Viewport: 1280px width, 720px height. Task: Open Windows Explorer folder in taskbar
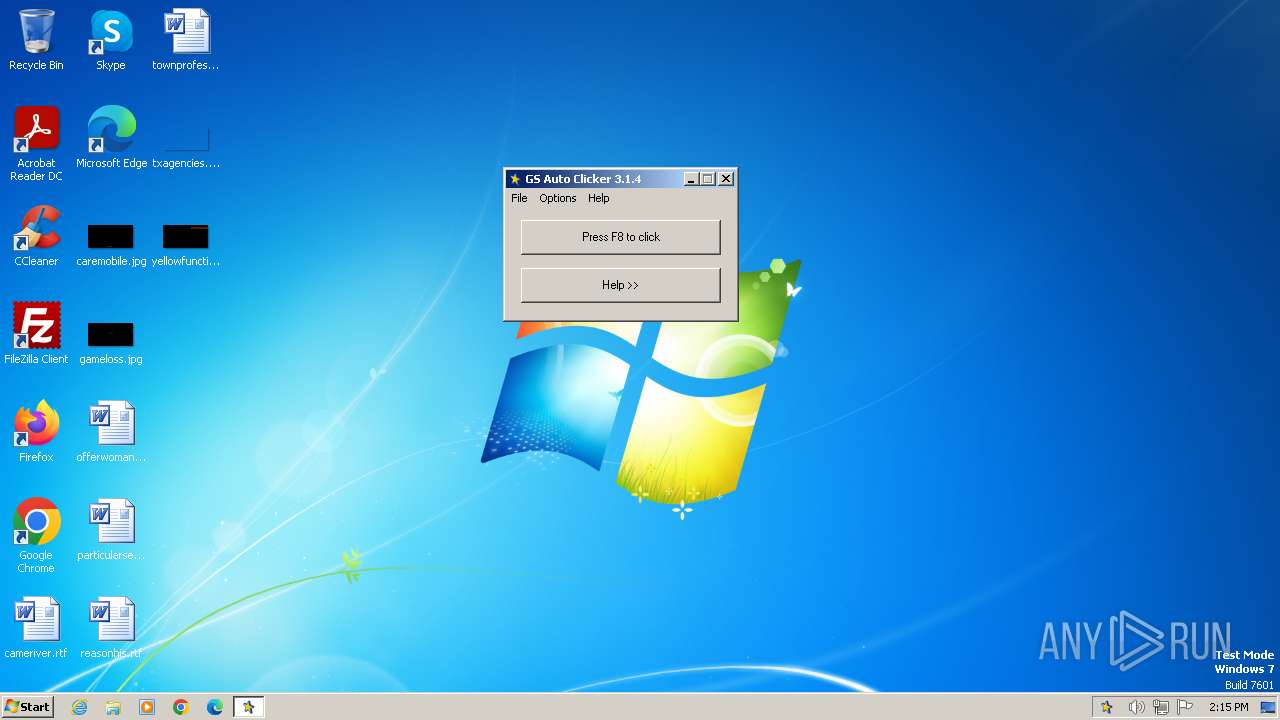point(113,707)
